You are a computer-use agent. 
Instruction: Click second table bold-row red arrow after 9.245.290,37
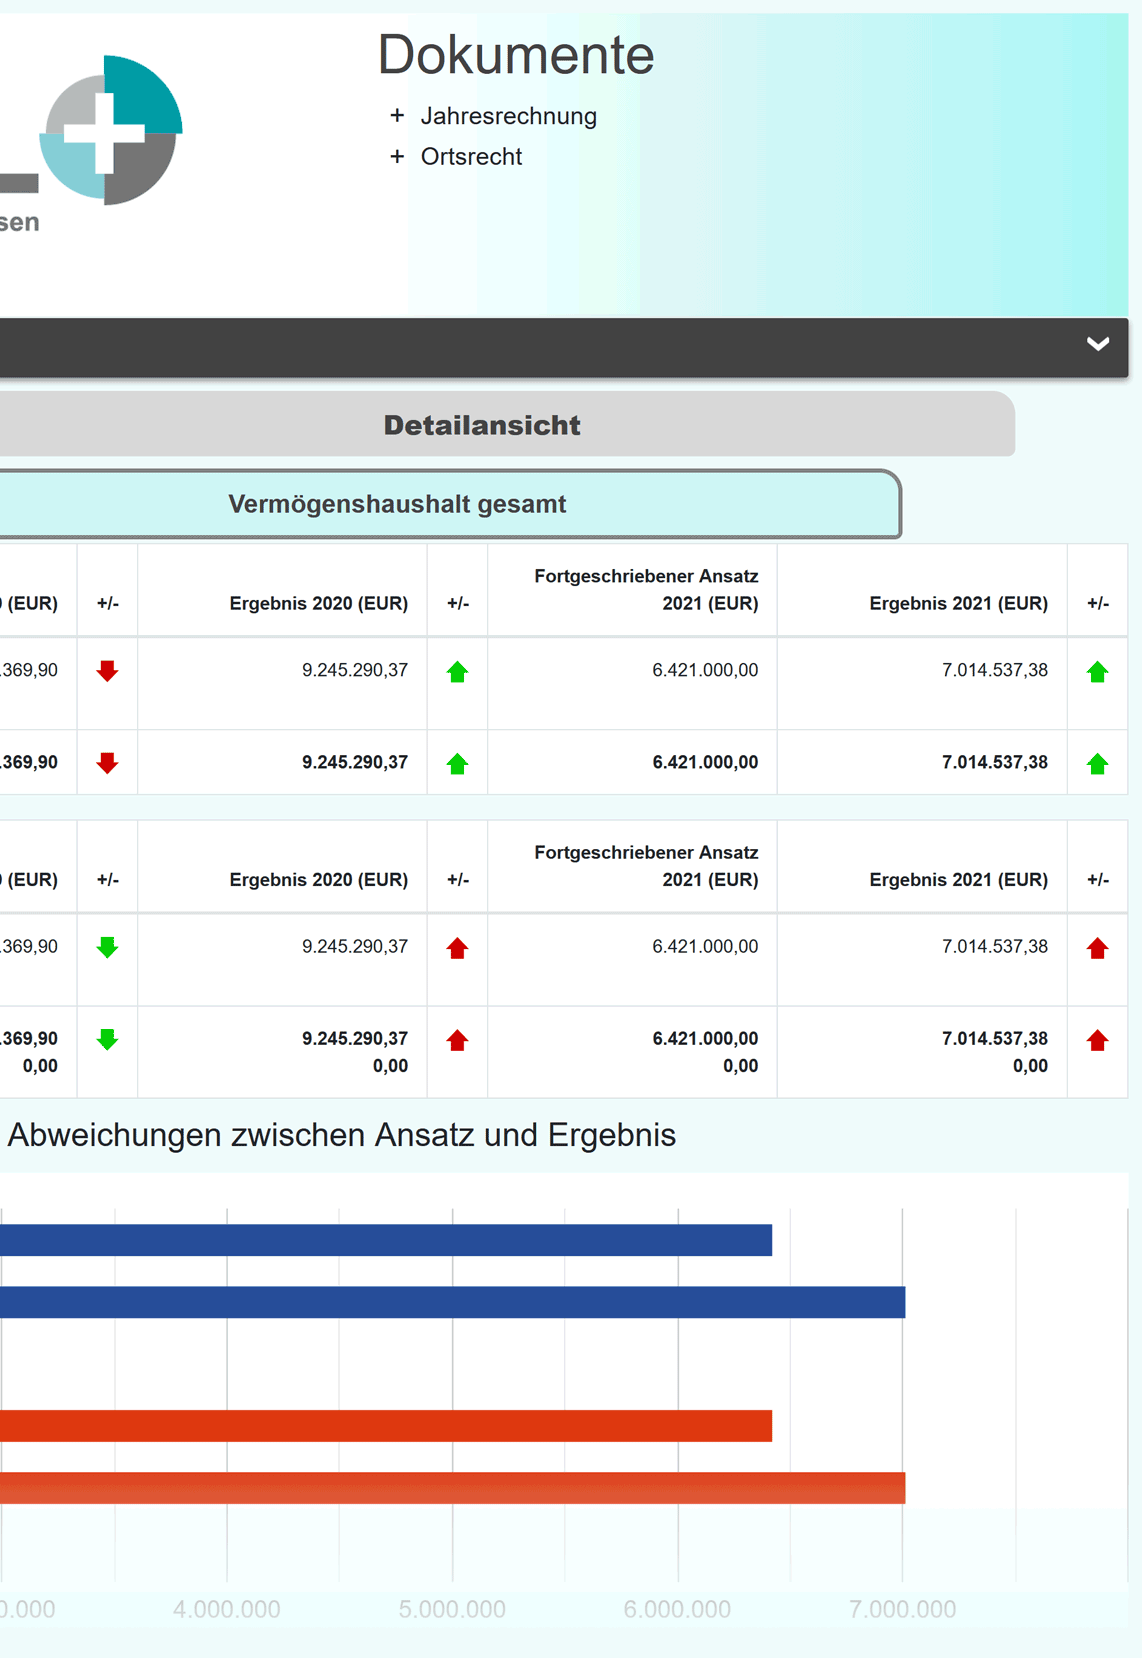457,1040
